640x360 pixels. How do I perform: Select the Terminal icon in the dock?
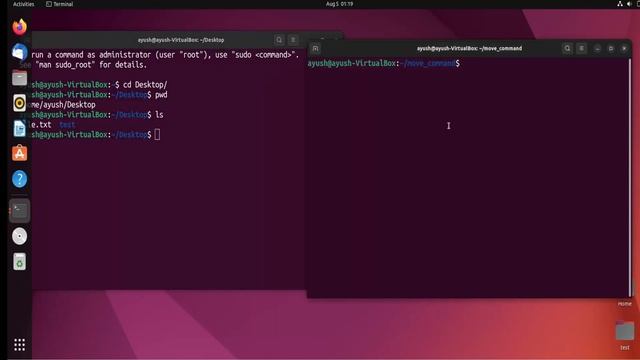19,211
